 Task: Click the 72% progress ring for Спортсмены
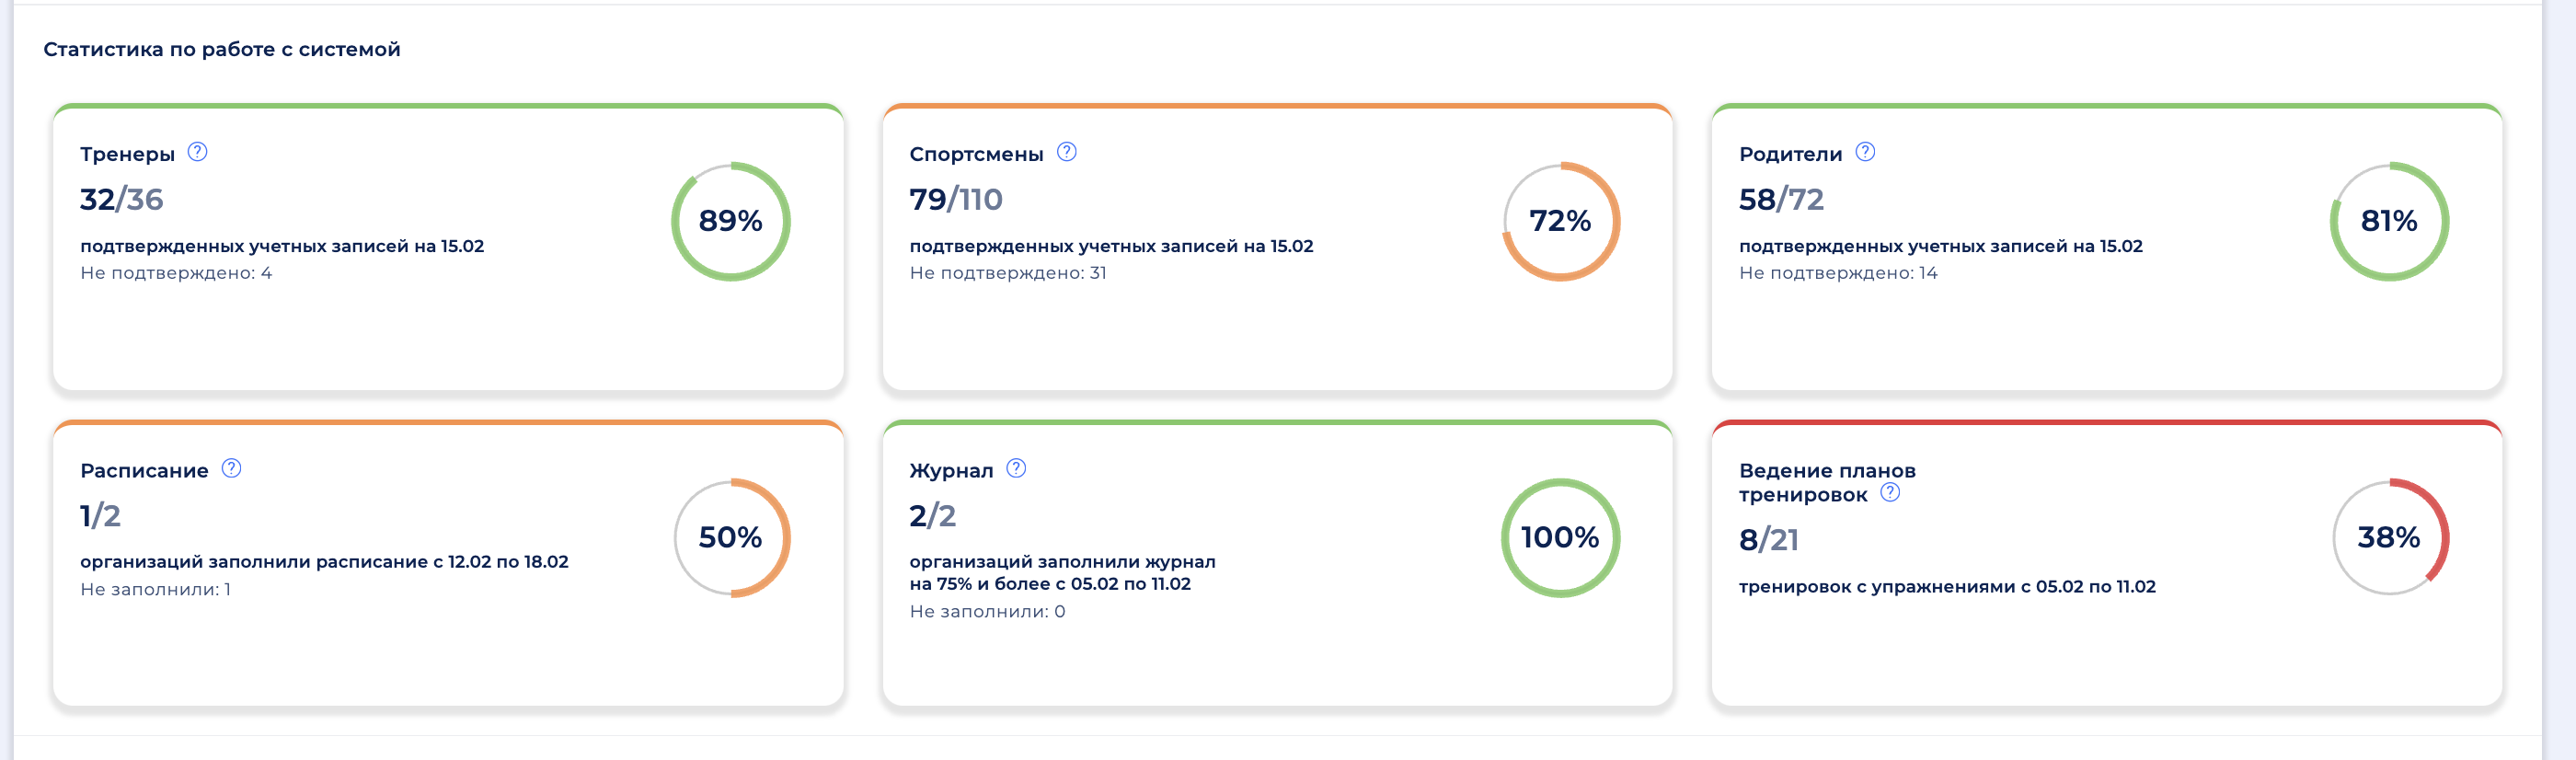1560,221
